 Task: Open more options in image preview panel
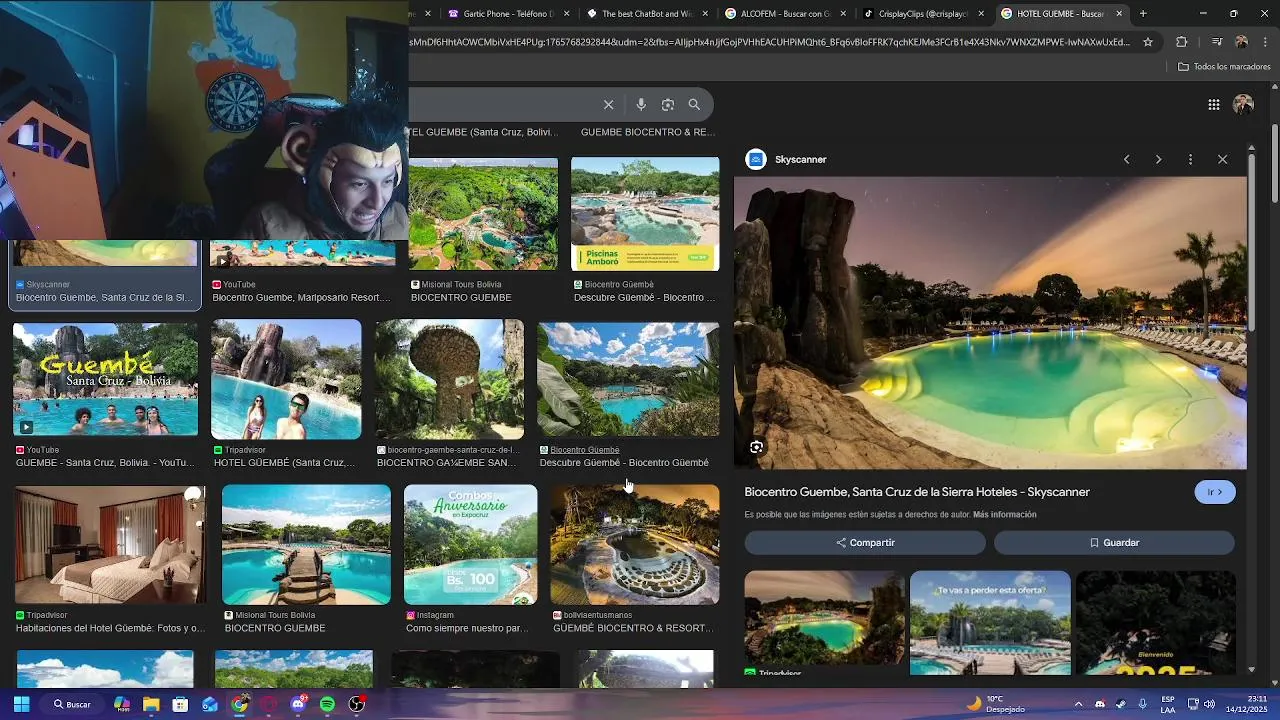1190,159
